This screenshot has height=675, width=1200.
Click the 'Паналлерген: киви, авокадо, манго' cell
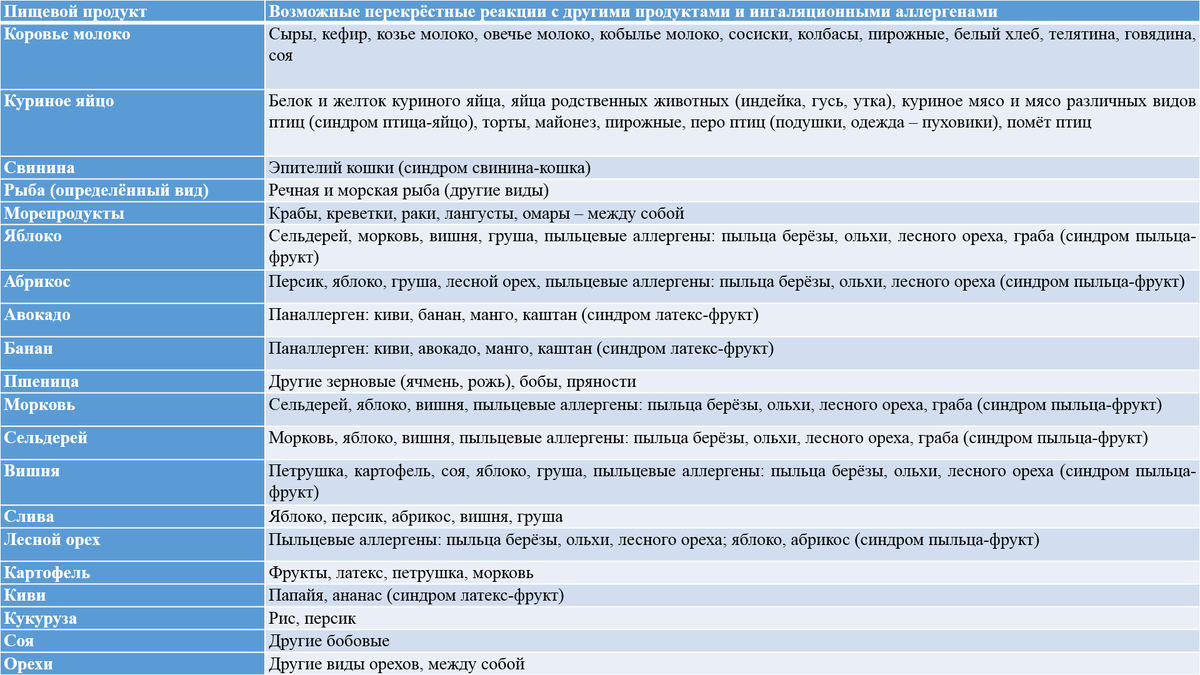tap(733, 354)
